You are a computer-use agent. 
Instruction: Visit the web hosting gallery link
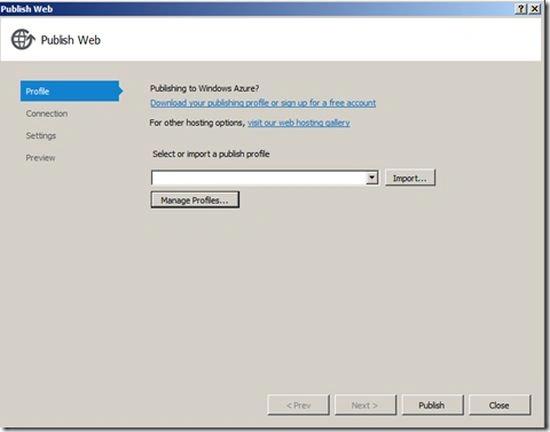(x=299, y=123)
